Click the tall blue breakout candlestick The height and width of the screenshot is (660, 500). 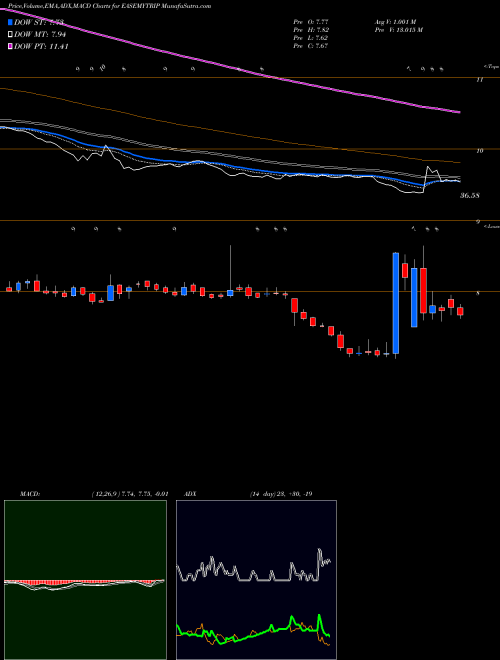pyautogui.click(x=396, y=303)
